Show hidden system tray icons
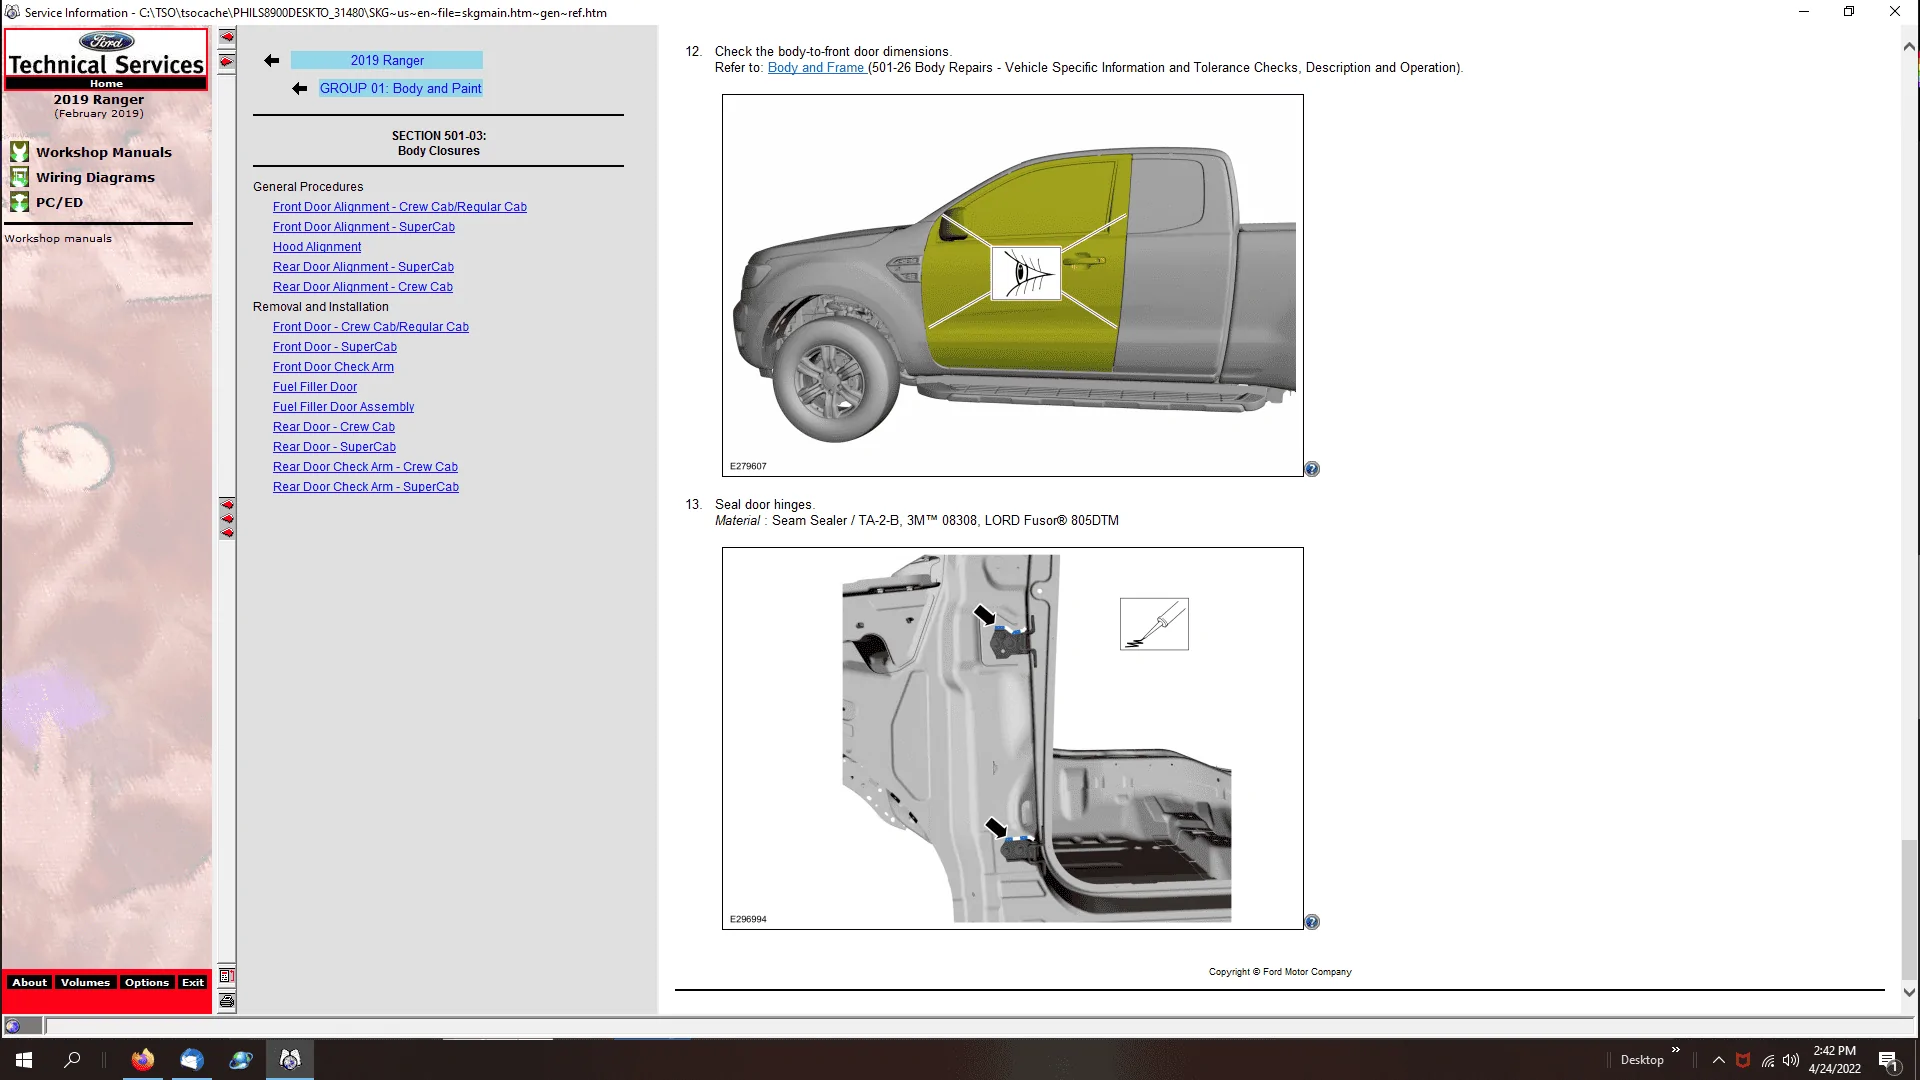Image resolution: width=1920 pixels, height=1080 pixels. 1718,1060
